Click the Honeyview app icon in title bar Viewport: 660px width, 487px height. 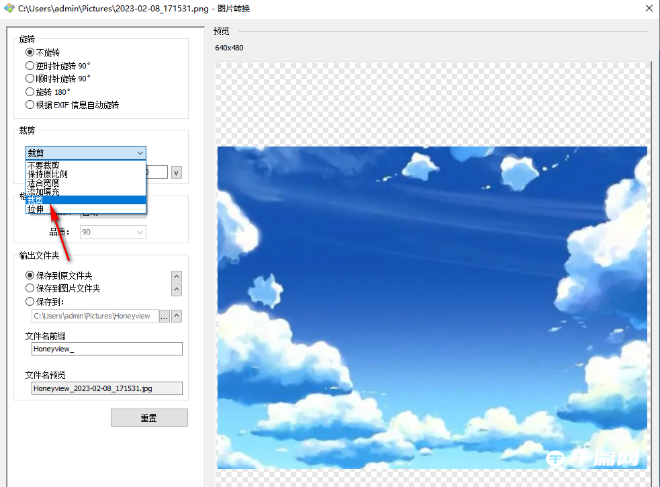pos(8,8)
